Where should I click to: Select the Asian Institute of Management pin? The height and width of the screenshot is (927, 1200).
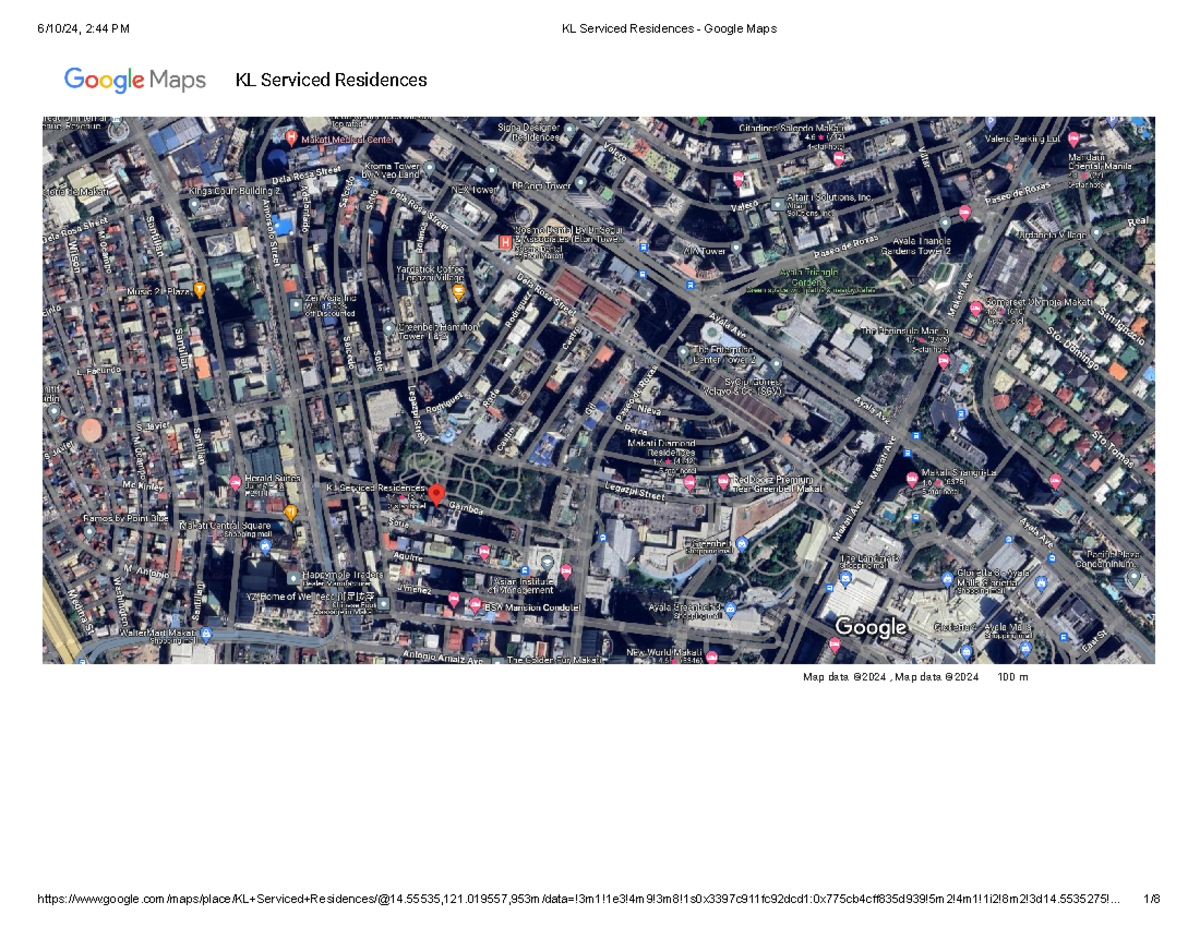pos(546,561)
